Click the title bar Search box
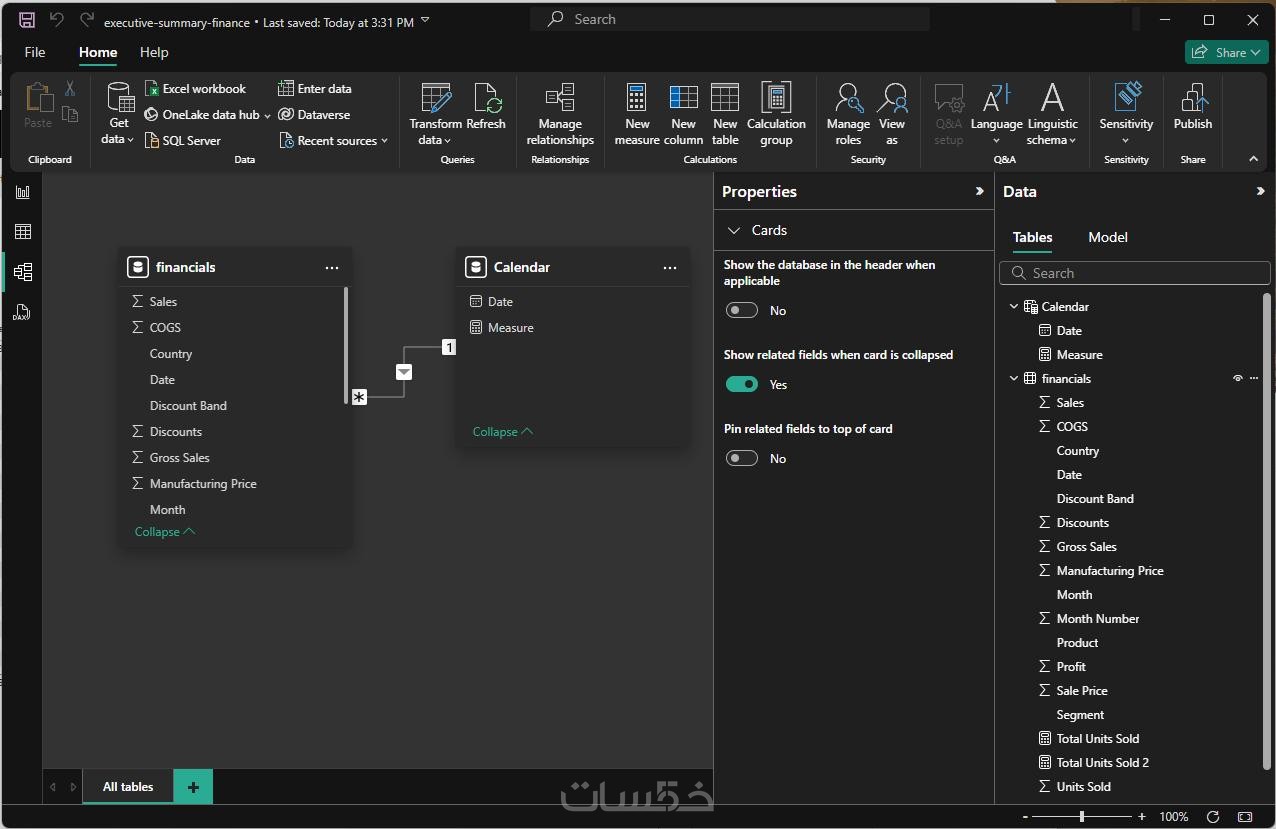 pyautogui.click(x=730, y=19)
